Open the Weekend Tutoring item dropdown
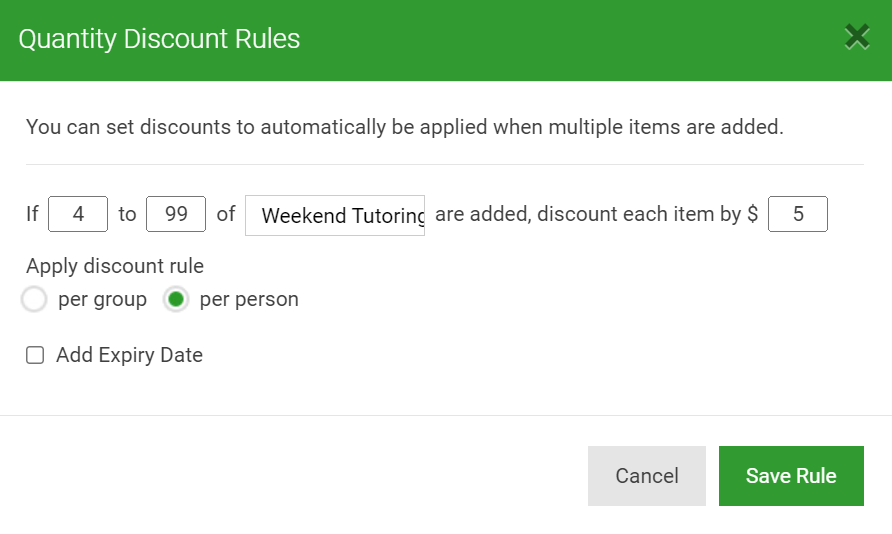The width and height of the screenshot is (892, 534). coord(335,215)
